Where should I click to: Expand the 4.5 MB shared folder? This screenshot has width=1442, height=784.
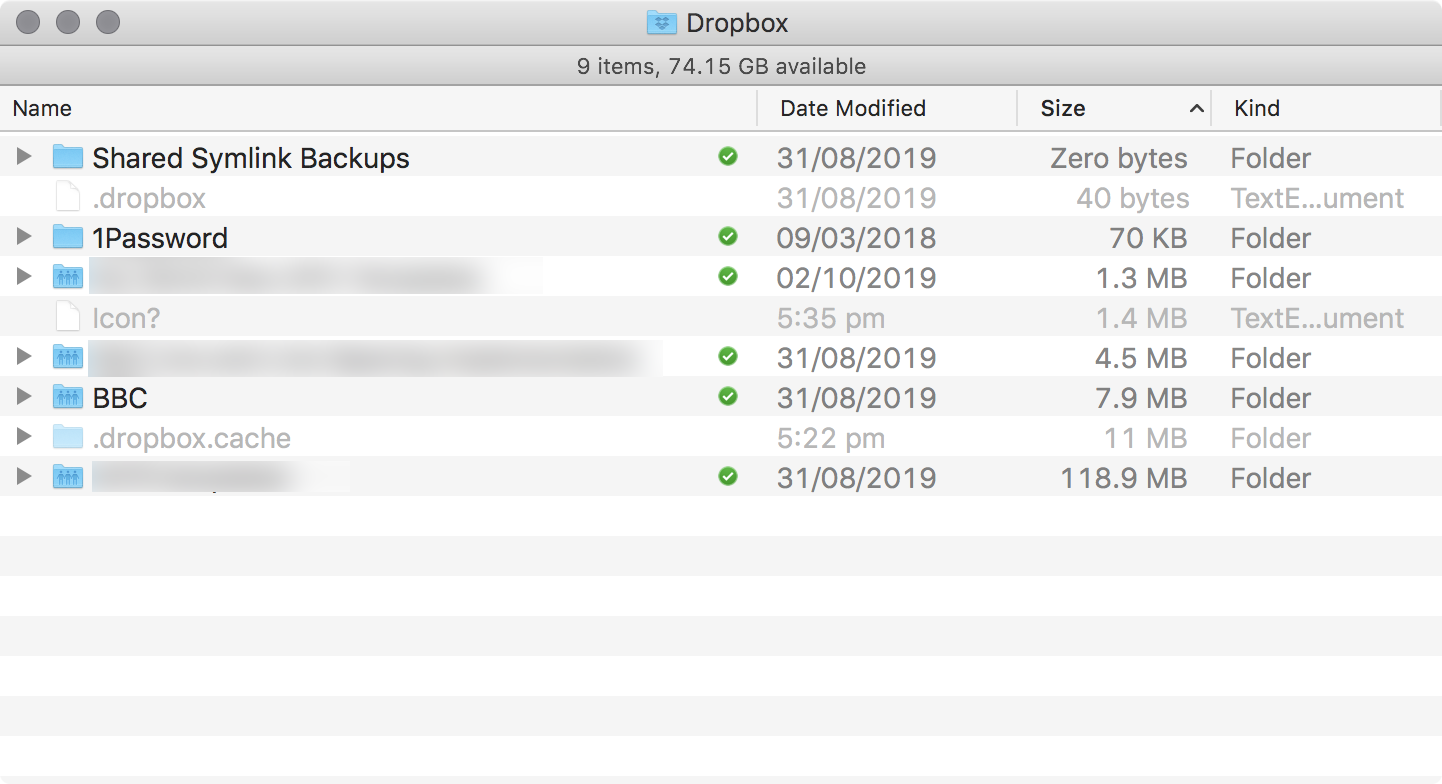tap(25, 357)
